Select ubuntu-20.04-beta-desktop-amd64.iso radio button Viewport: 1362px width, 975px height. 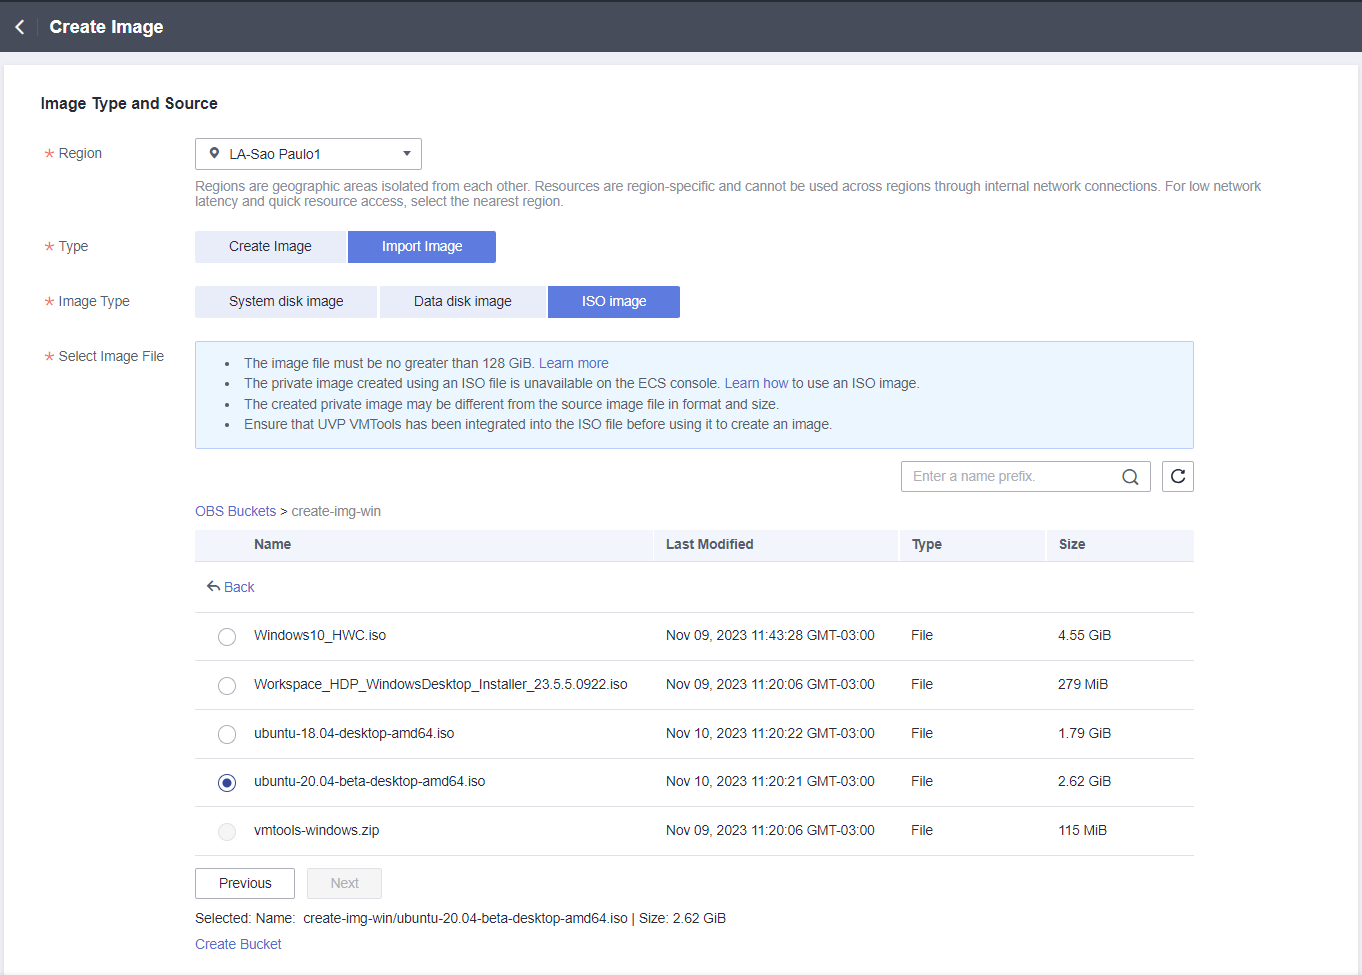[227, 783]
